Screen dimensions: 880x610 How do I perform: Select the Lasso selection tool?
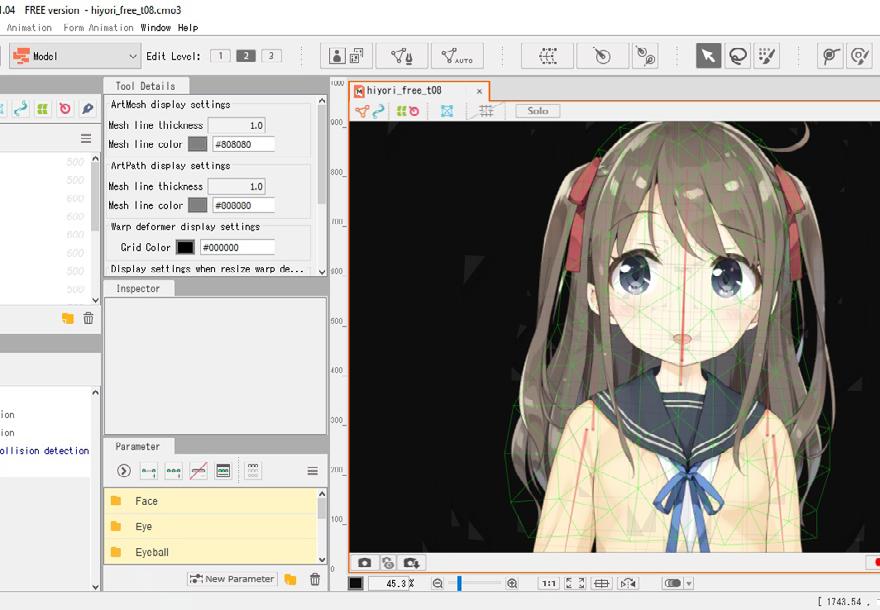tap(737, 56)
